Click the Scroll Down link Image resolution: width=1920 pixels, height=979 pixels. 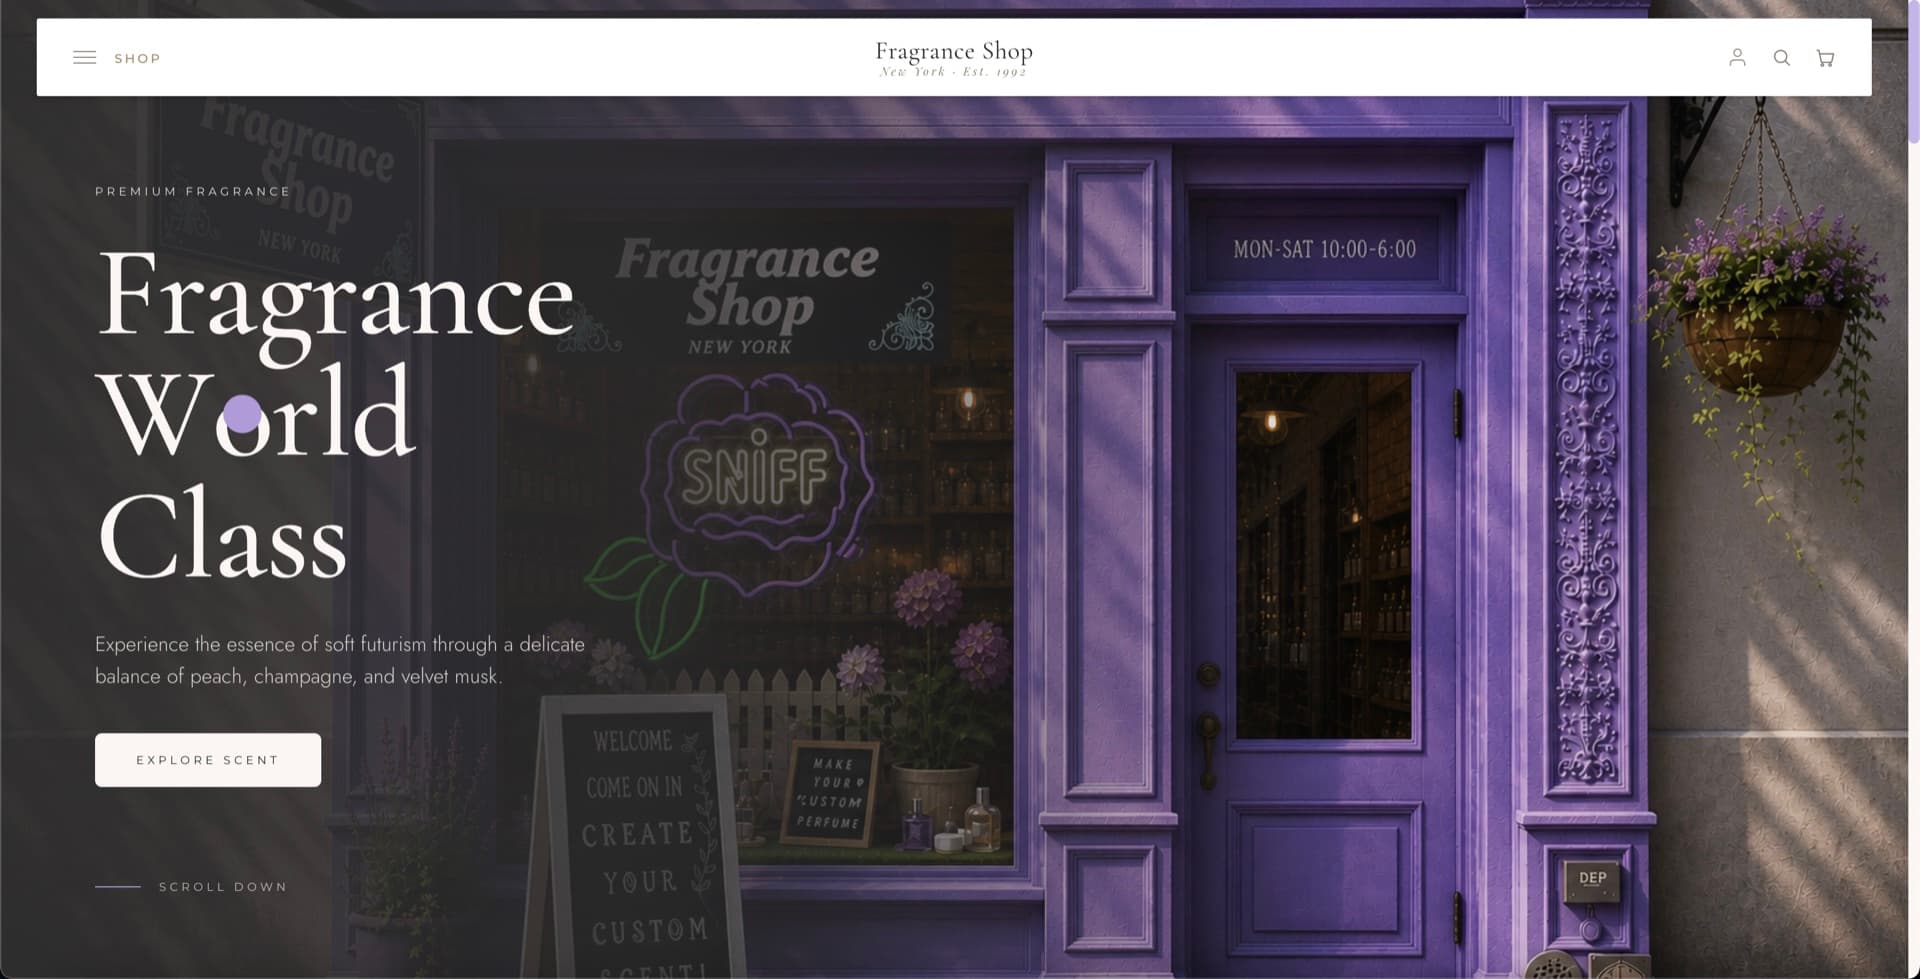point(191,887)
